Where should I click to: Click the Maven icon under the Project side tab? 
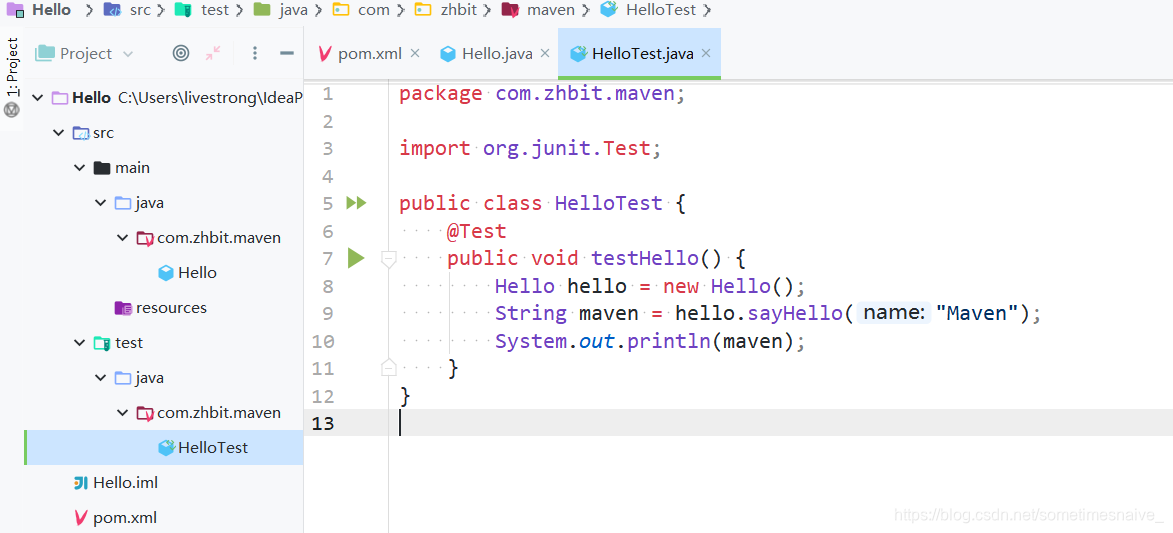click(x=11, y=111)
